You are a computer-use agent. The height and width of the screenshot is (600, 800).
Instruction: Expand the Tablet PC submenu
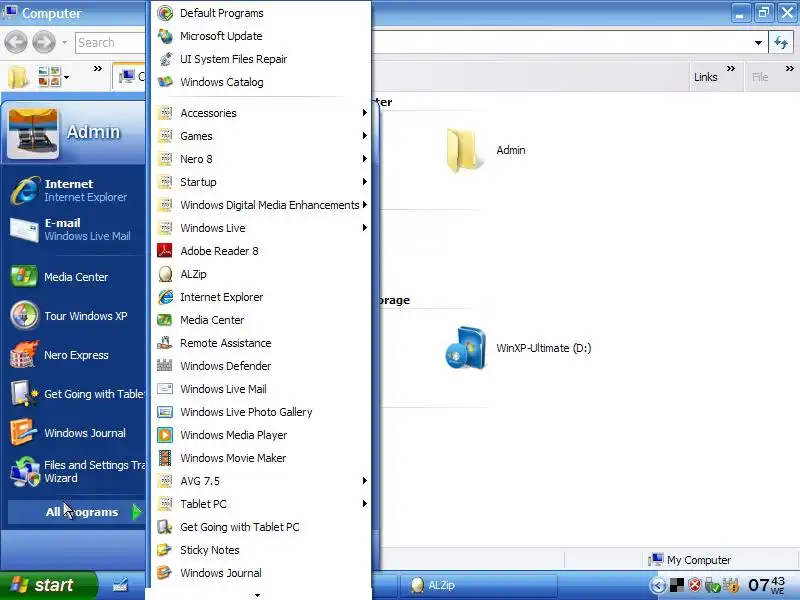[x=261, y=504]
